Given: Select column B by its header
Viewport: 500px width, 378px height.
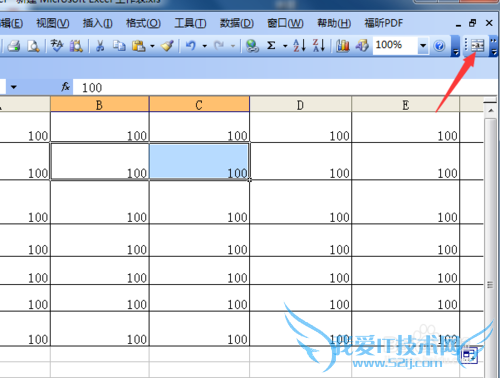Looking at the screenshot, I should click(x=100, y=105).
